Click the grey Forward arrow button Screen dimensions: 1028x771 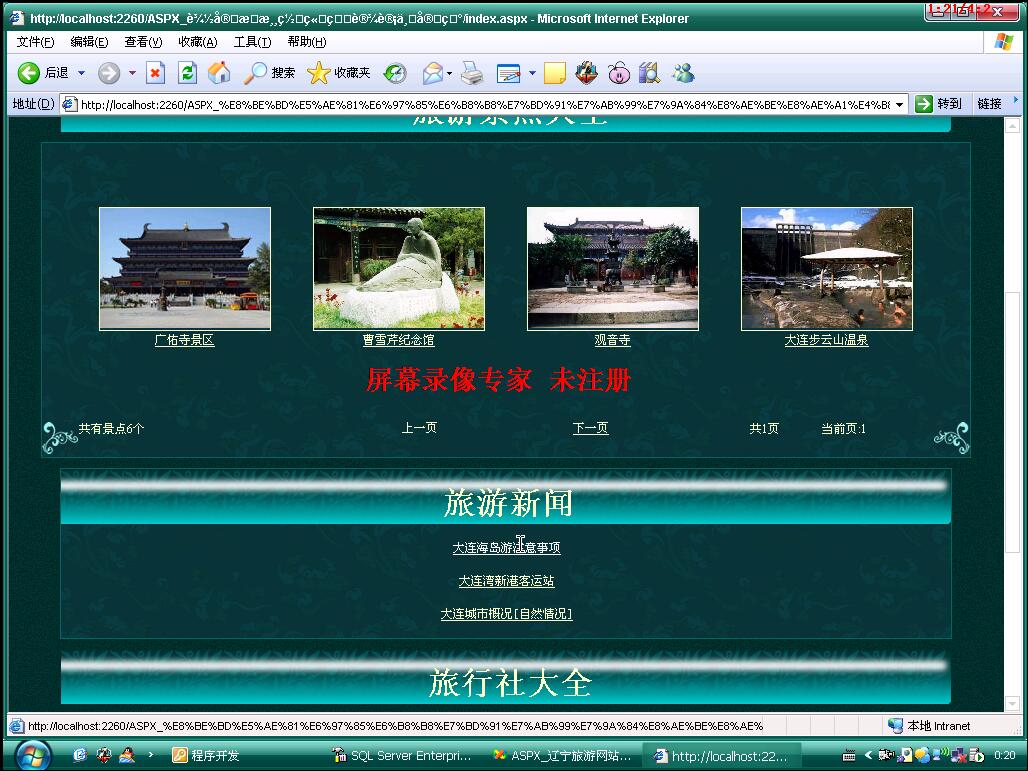[x=109, y=73]
